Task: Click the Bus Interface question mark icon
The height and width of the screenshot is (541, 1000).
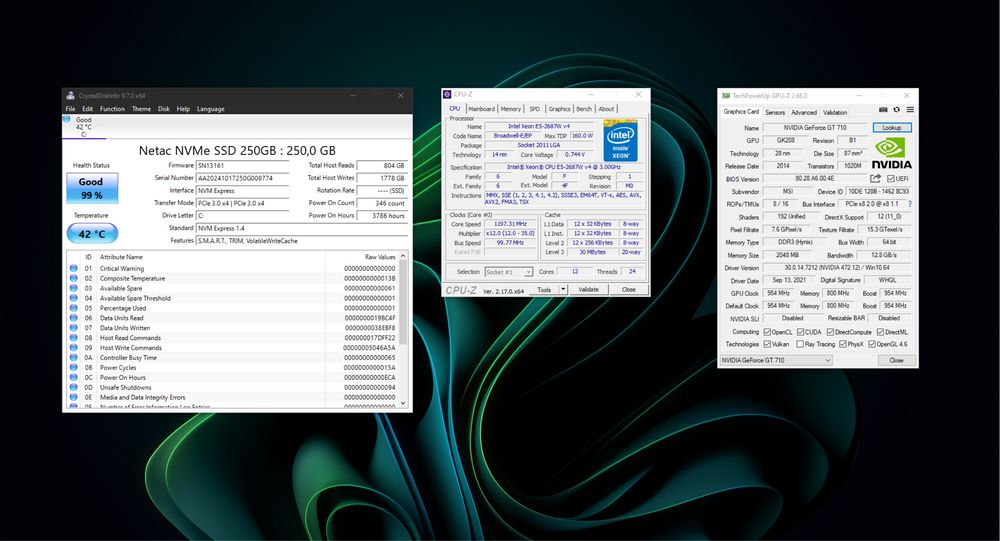Action: (909, 204)
